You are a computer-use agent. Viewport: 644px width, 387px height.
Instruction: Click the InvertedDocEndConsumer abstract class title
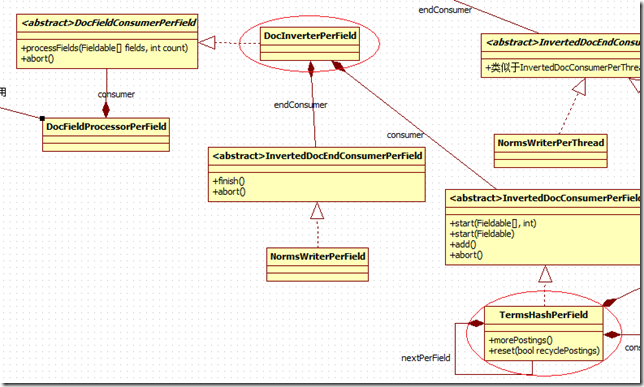click(563, 42)
